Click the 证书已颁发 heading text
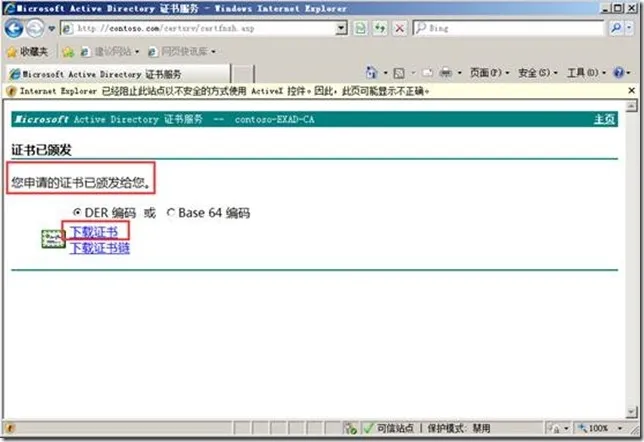Image resolution: width=644 pixels, height=442 pixels. [41, 150]
